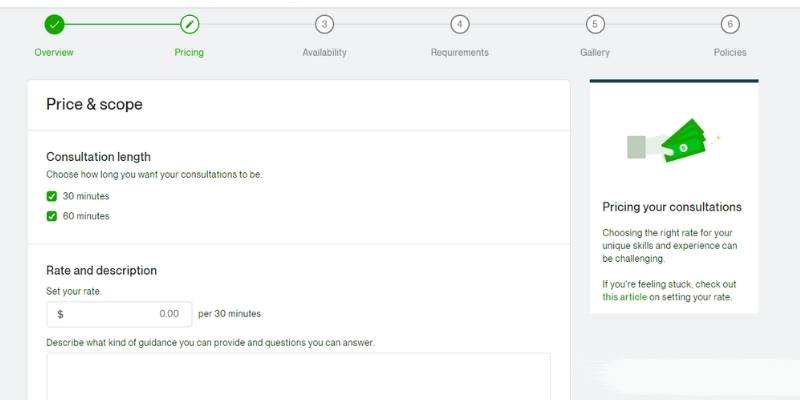Click the 'Rate and description' heading
800x400 pixels.
pos(102,270)
